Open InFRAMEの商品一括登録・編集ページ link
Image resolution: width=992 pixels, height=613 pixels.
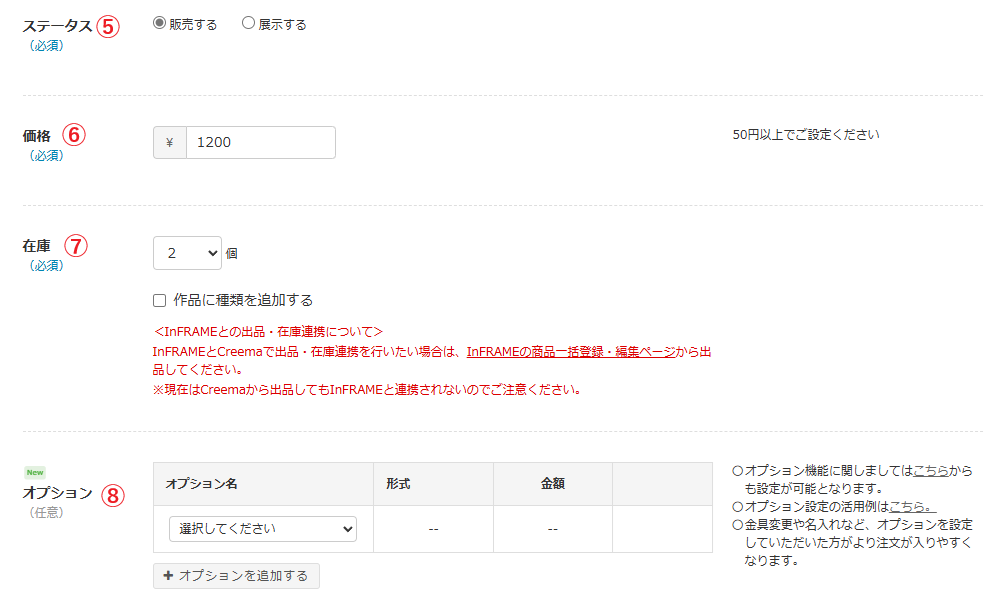570,352
